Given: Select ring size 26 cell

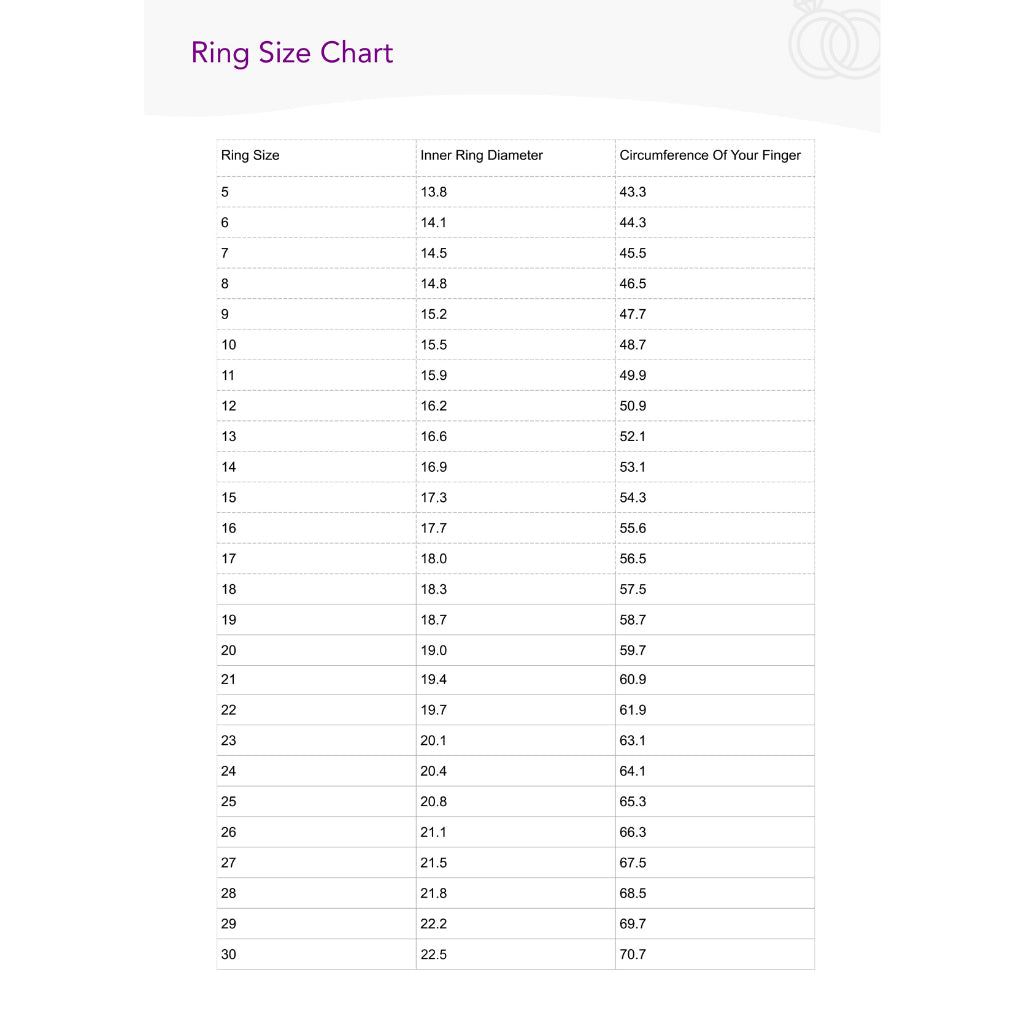Looking at the screenshot, I should [229, 832].
